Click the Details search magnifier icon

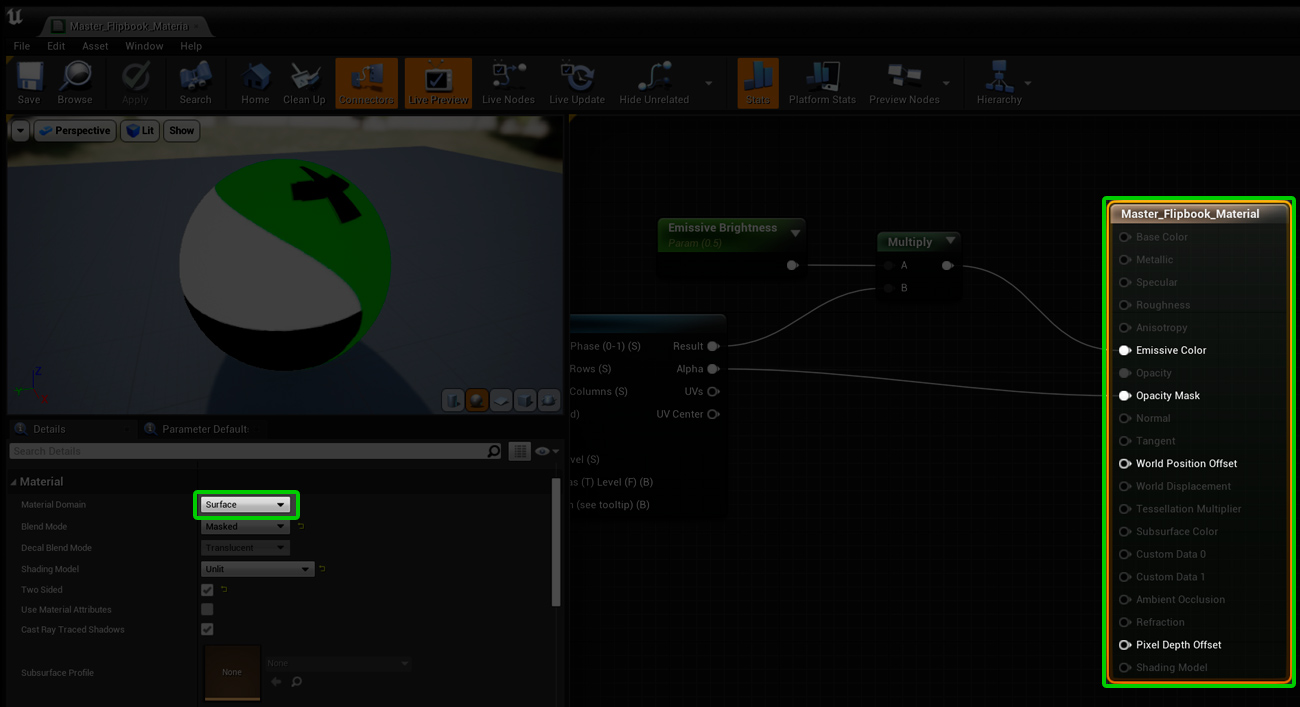(x=493, y=451)
